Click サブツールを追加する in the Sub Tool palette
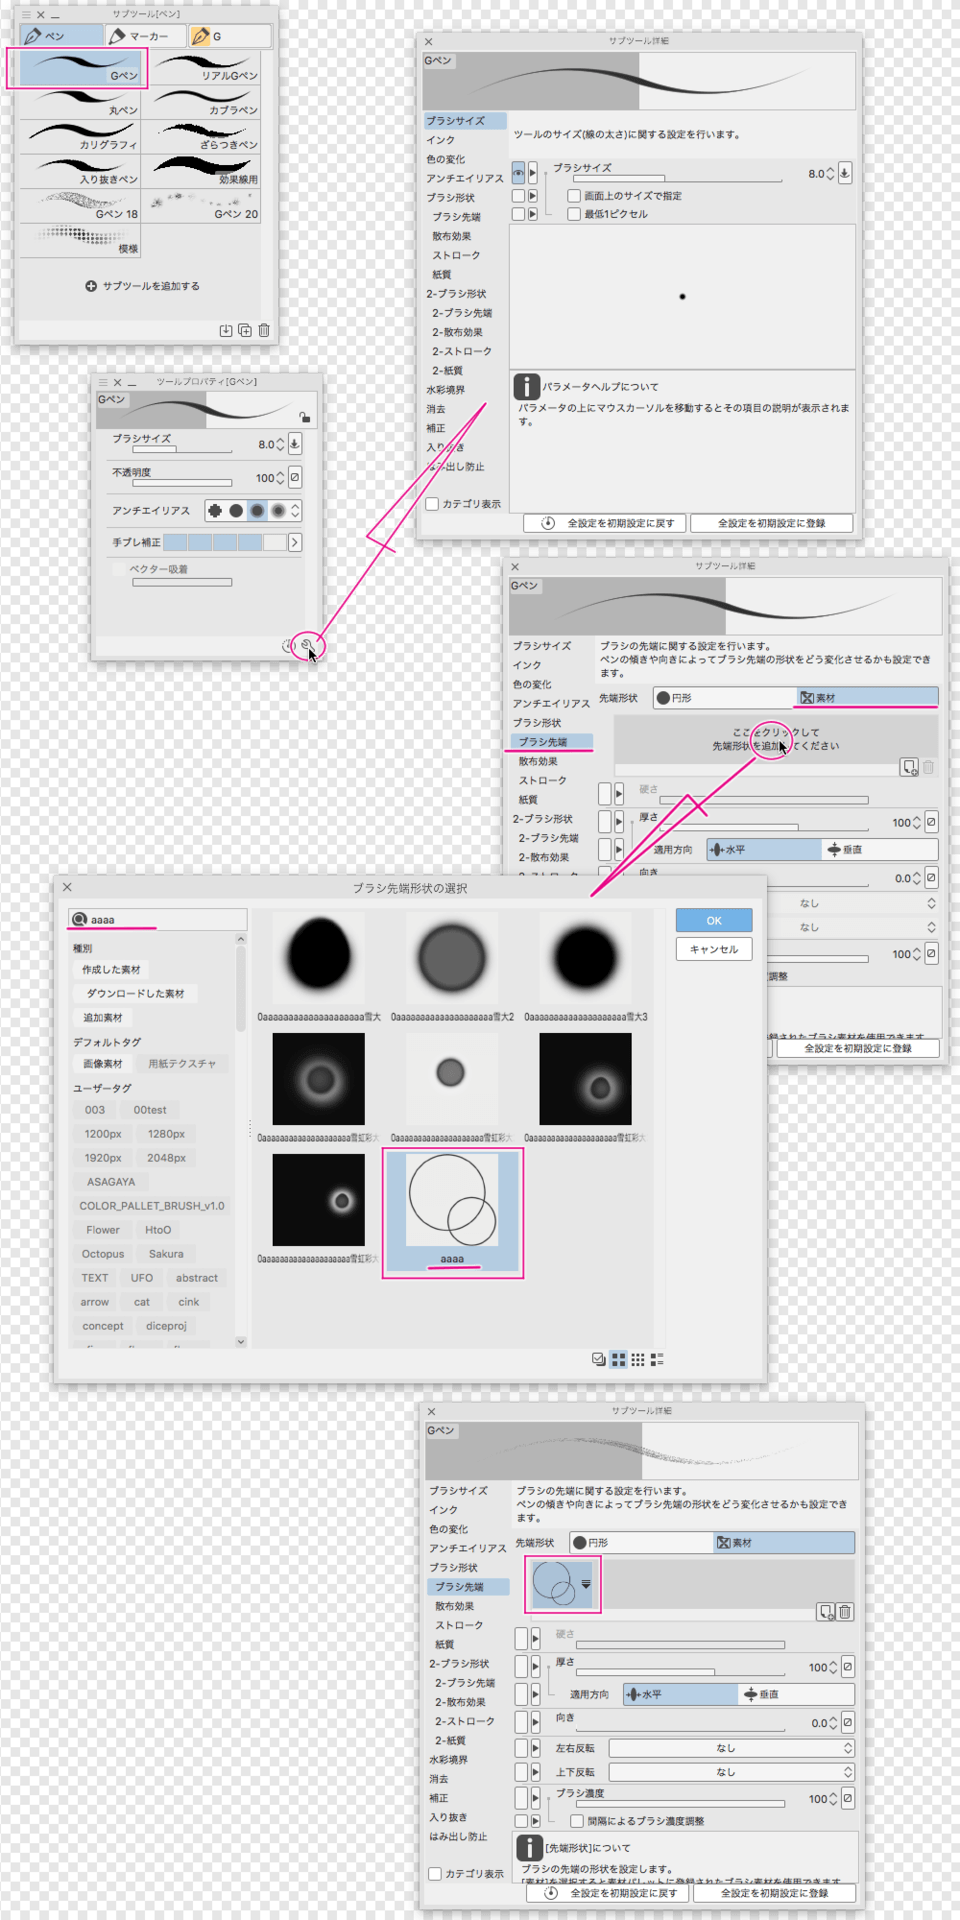This screenshot has height=1920, width=960. (143, 286)
